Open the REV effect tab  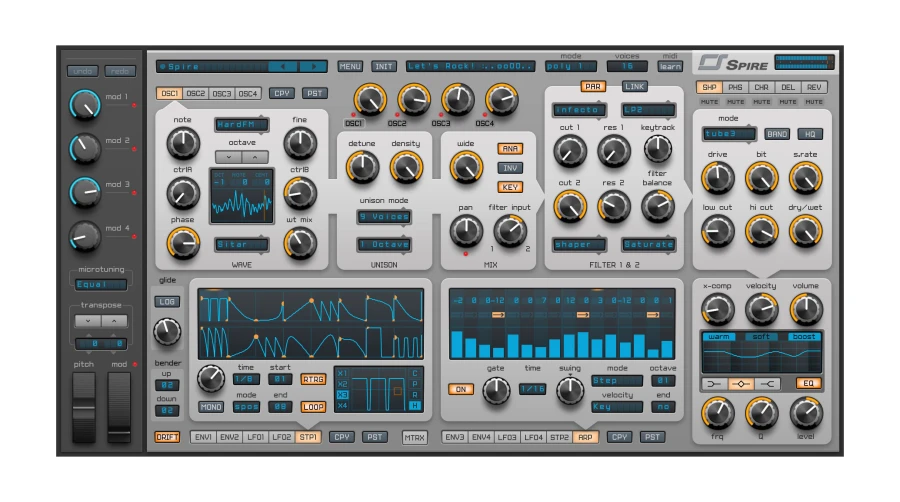(814, 87)
